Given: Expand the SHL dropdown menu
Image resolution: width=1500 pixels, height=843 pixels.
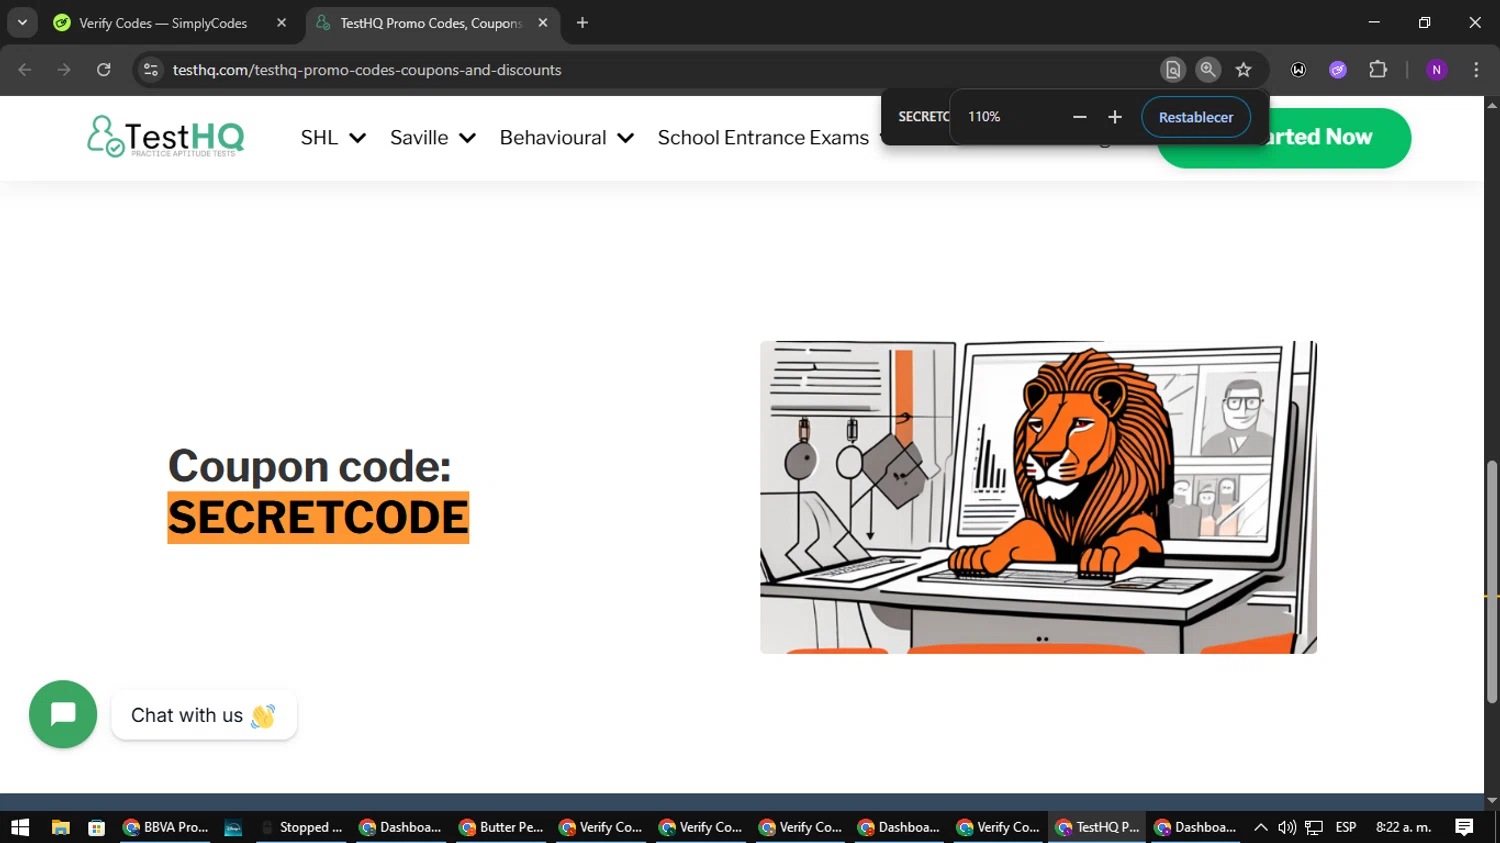Looking at the screenshot, I should (333, 138).
